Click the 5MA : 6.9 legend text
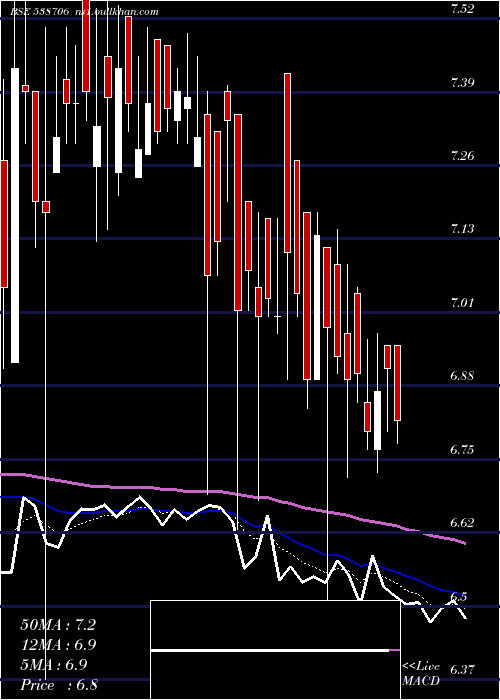Image resolution: width=500 pixels, height=700 pixels. coord(54,665)
